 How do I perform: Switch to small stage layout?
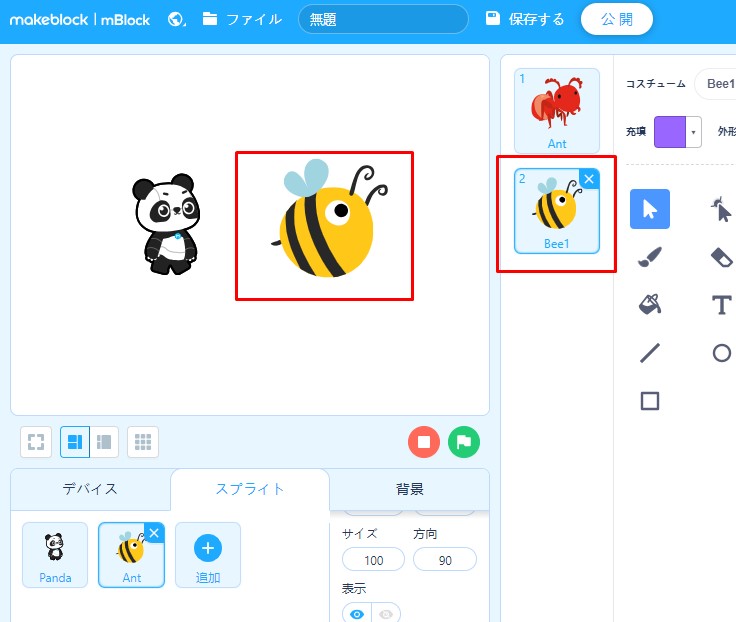click(x=104, y=442)
